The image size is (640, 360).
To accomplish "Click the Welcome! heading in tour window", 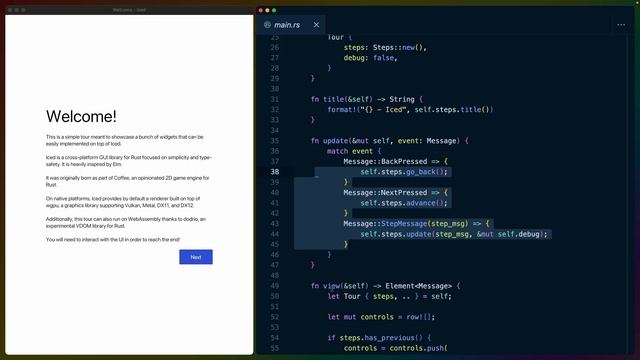I will pos(81,116).
